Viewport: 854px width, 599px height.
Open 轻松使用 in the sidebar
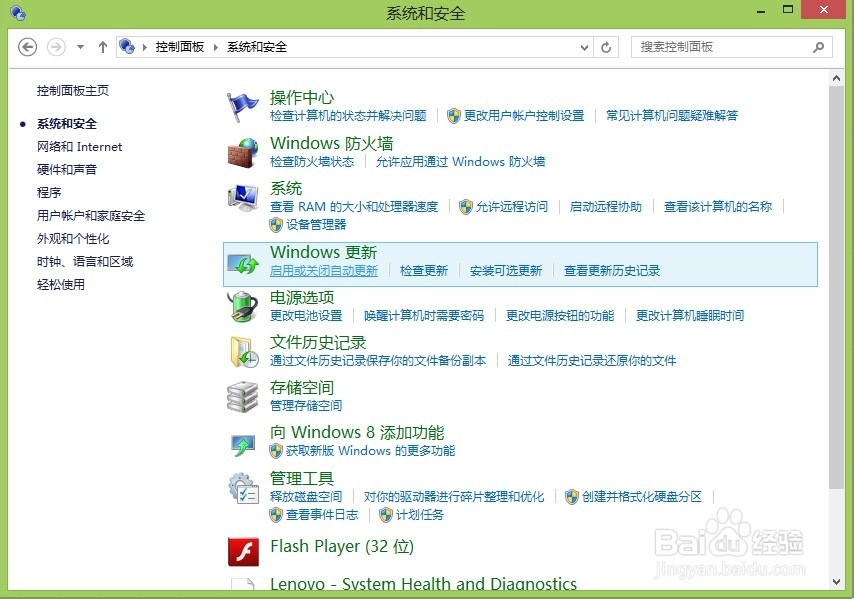60,284
